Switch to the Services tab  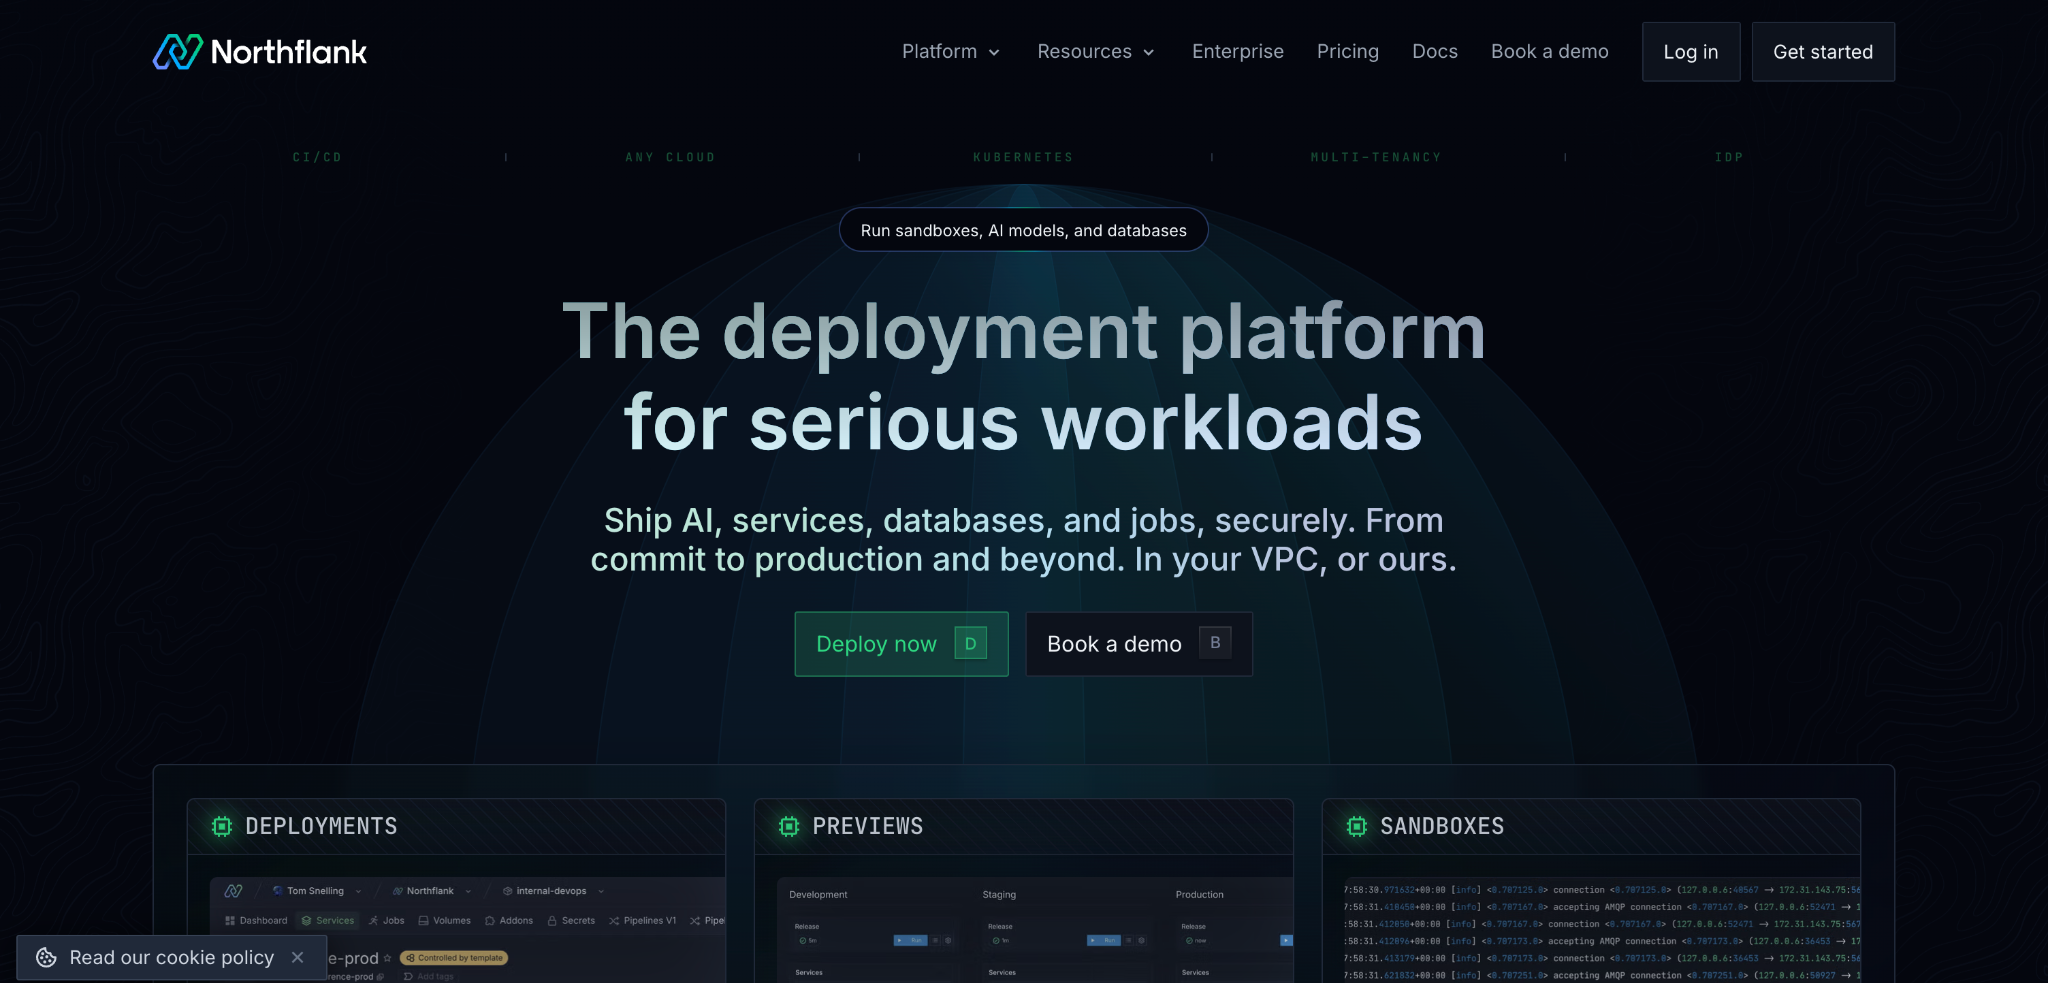(x=328, y=921)
